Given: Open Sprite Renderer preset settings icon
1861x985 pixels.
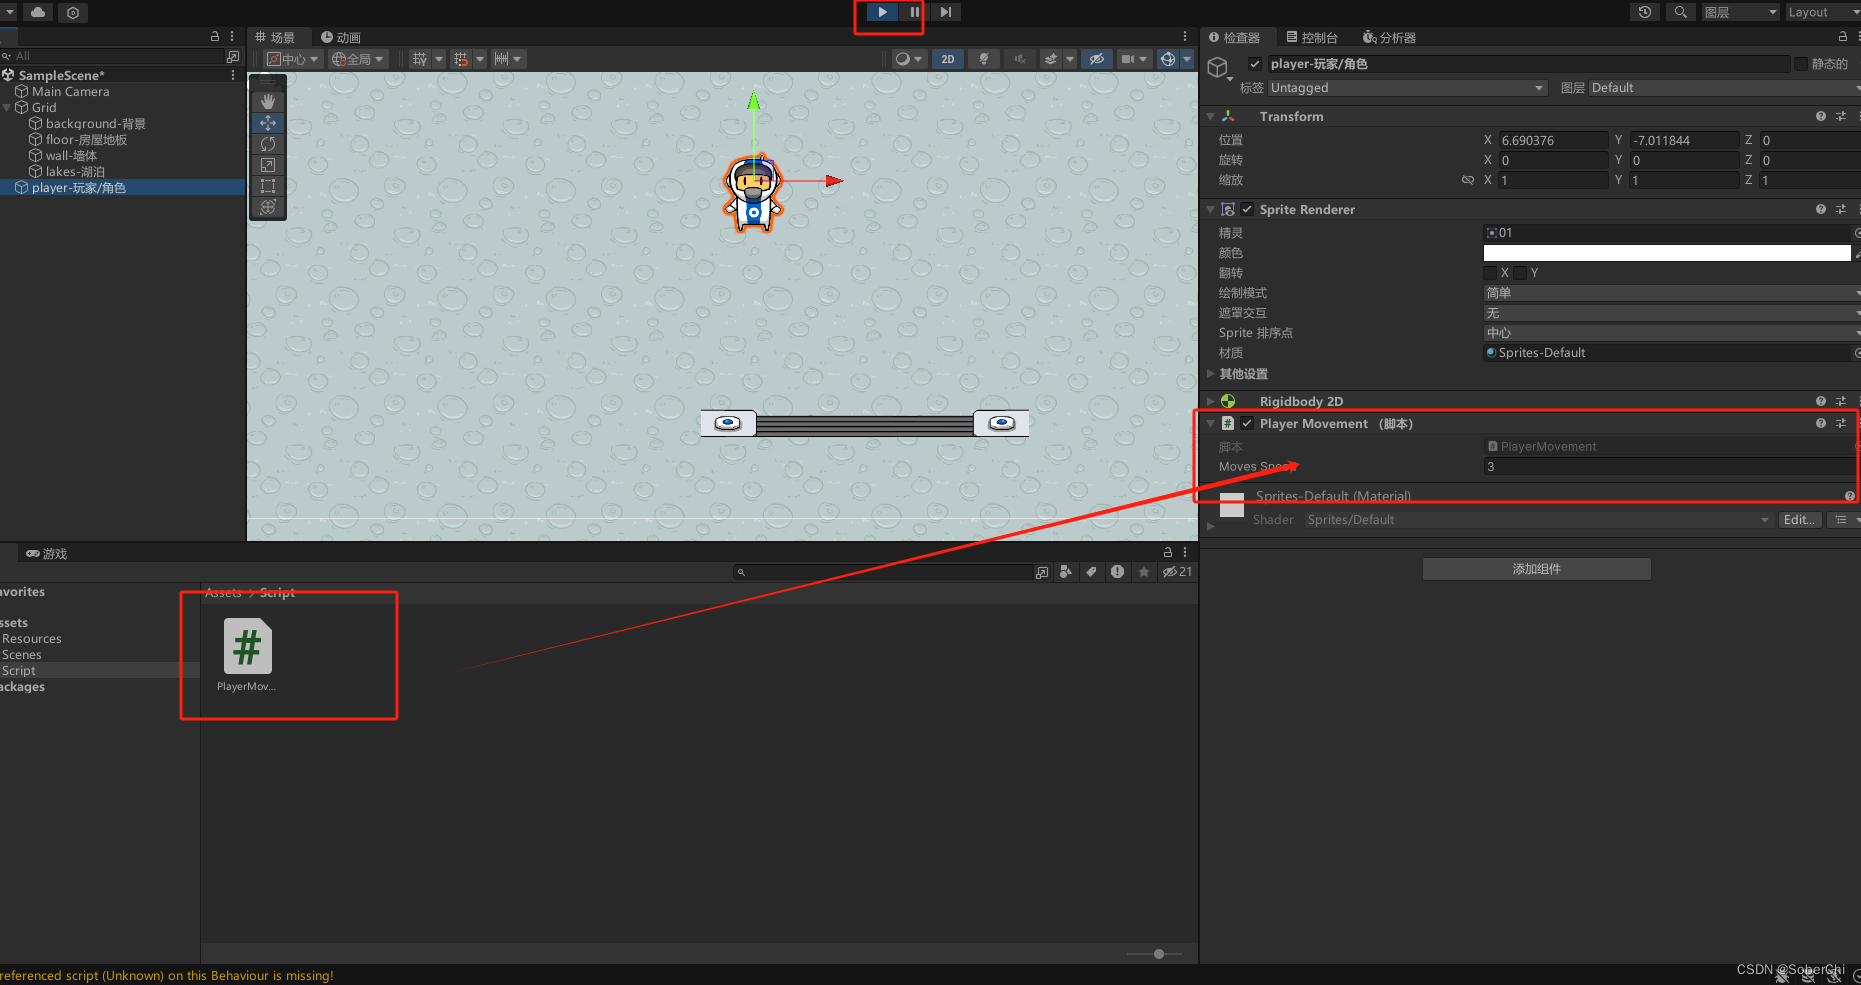Looking at the screenshot, I should tap(1841, 209).
